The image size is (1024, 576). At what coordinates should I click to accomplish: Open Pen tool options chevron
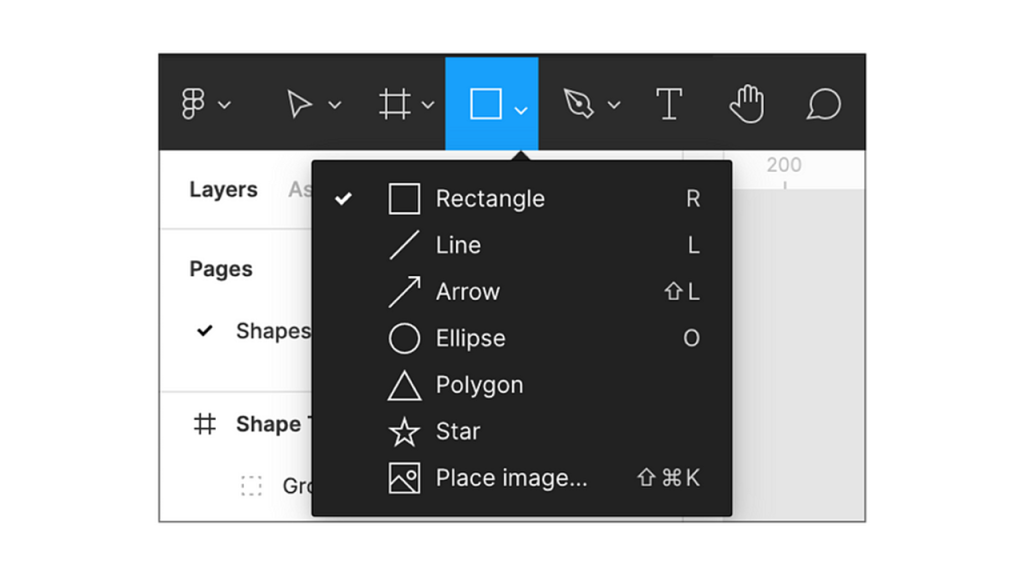pos(614,105)
